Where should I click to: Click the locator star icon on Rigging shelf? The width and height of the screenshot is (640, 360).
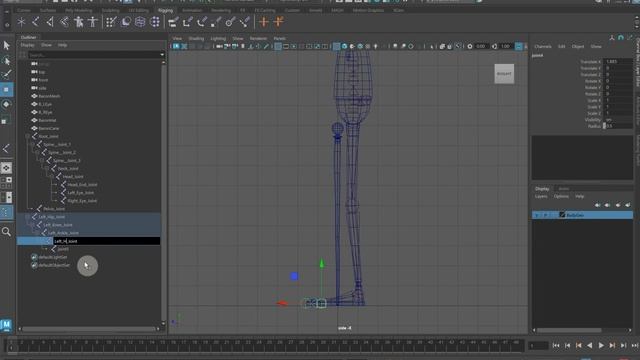click(x=21, y=22)
